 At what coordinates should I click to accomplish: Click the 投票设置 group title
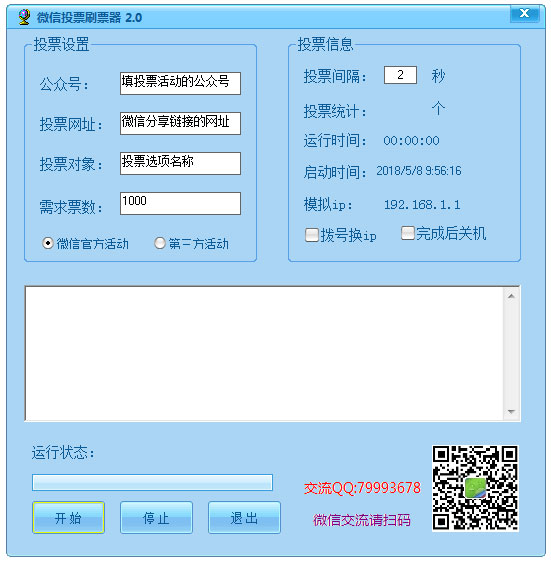pos(61,45)
